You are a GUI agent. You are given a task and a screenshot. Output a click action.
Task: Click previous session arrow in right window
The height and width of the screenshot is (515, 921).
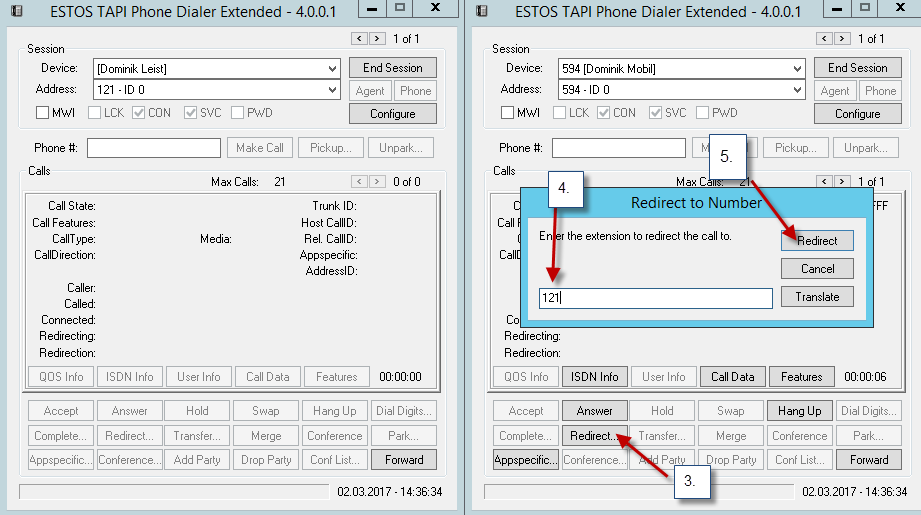coord(825,38)
